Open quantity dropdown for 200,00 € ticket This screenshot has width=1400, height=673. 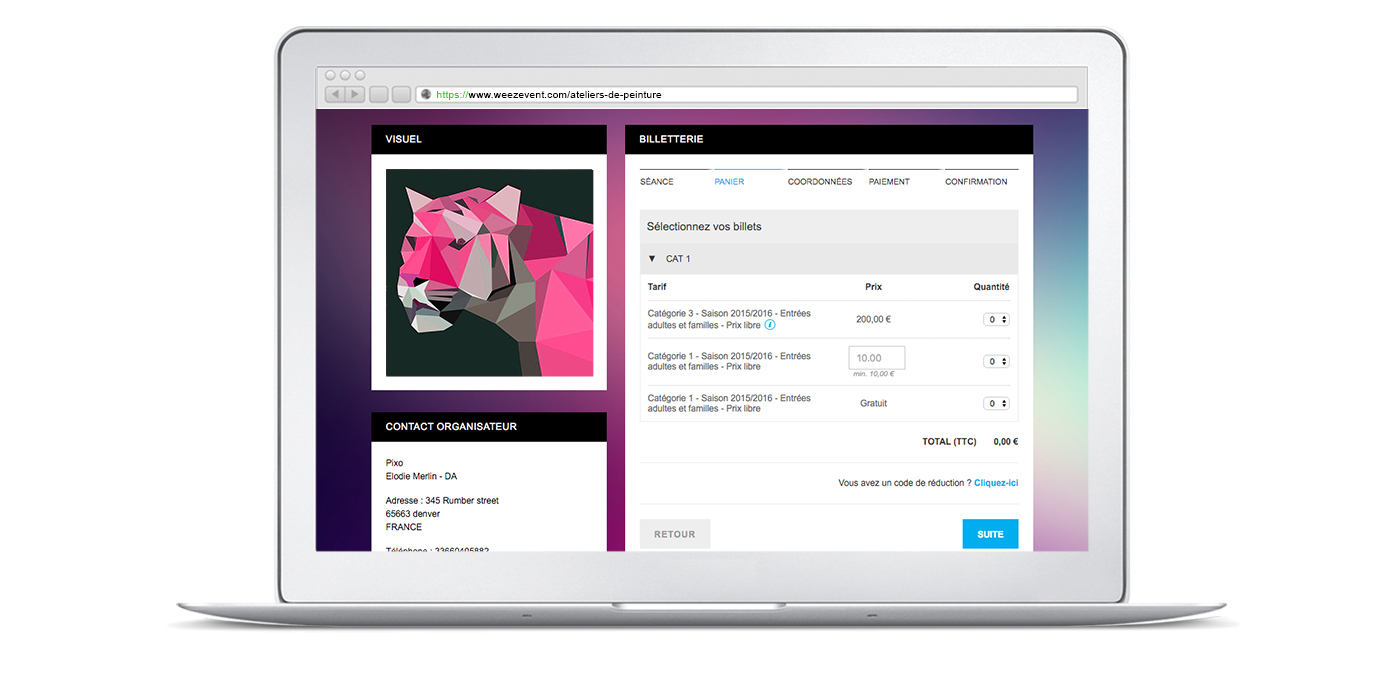coord(996,320)
